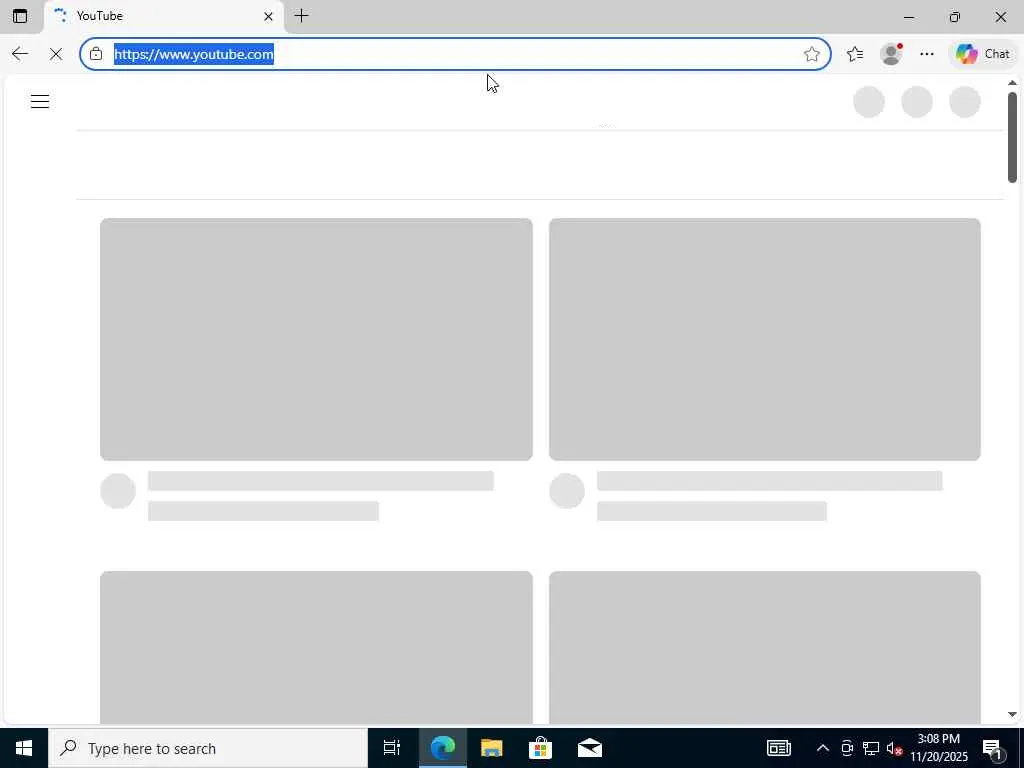Open the Favorites list icon
Image resolution: width=1024 pixels, height=768 pixels.
(x=855, y=54)
